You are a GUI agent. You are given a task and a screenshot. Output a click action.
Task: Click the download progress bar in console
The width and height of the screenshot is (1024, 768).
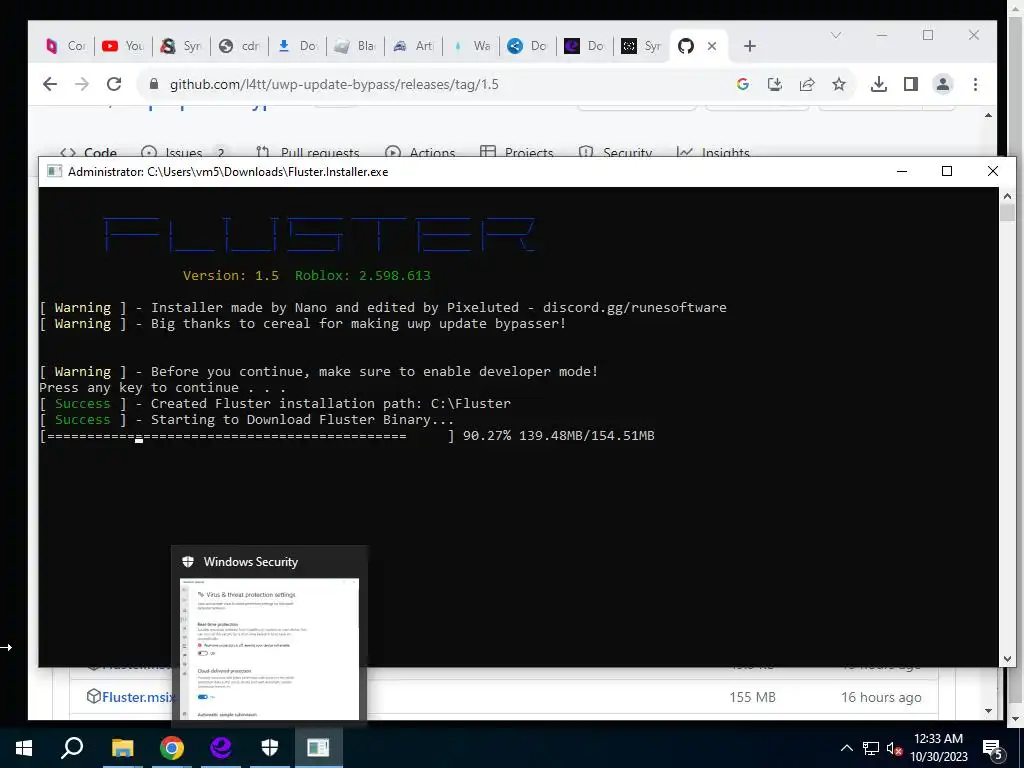click(x=248, y=436)
